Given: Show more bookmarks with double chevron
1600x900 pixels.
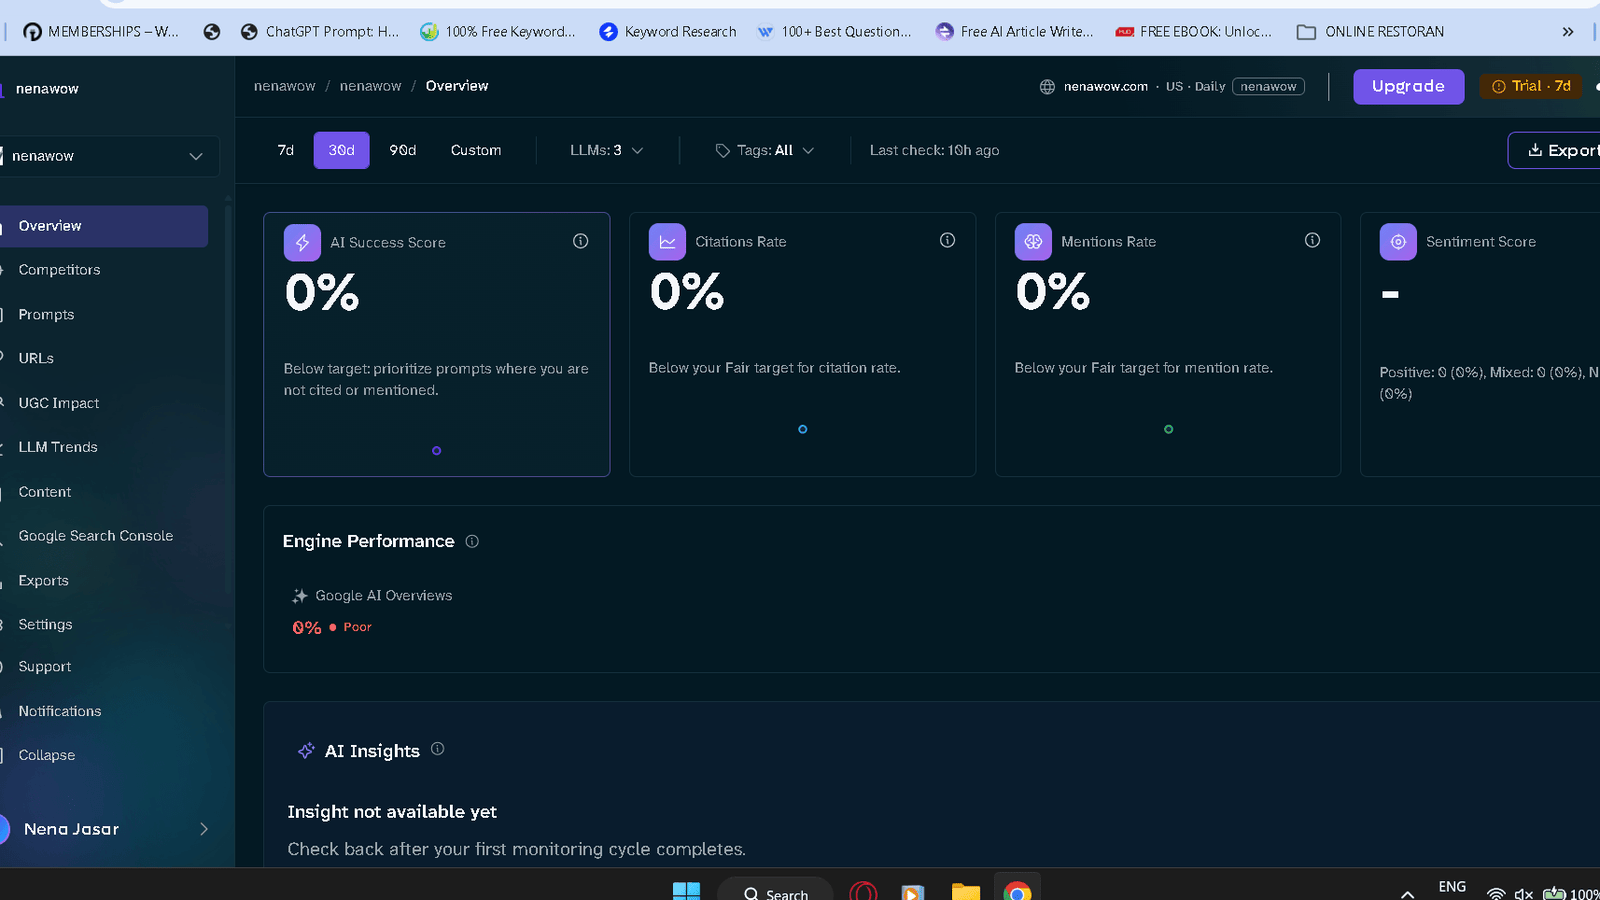Looking at the screenshot, I should tap(1567, 32).
